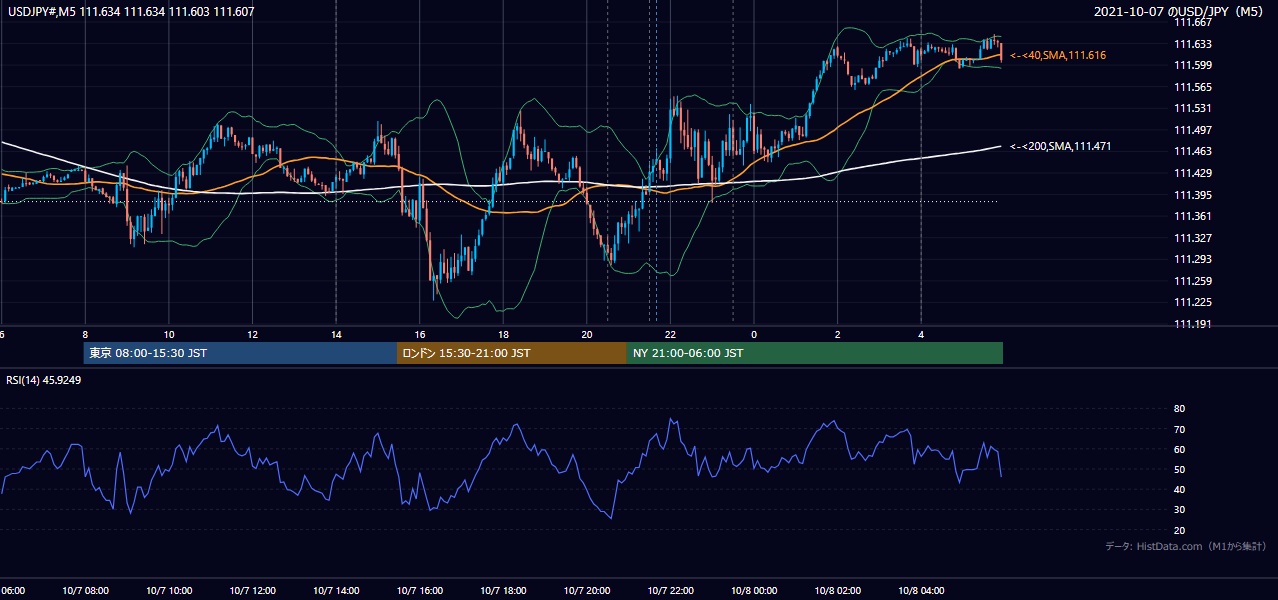
Task: Select the 200 SMA 111.471 label
Action: (1061, 146)
